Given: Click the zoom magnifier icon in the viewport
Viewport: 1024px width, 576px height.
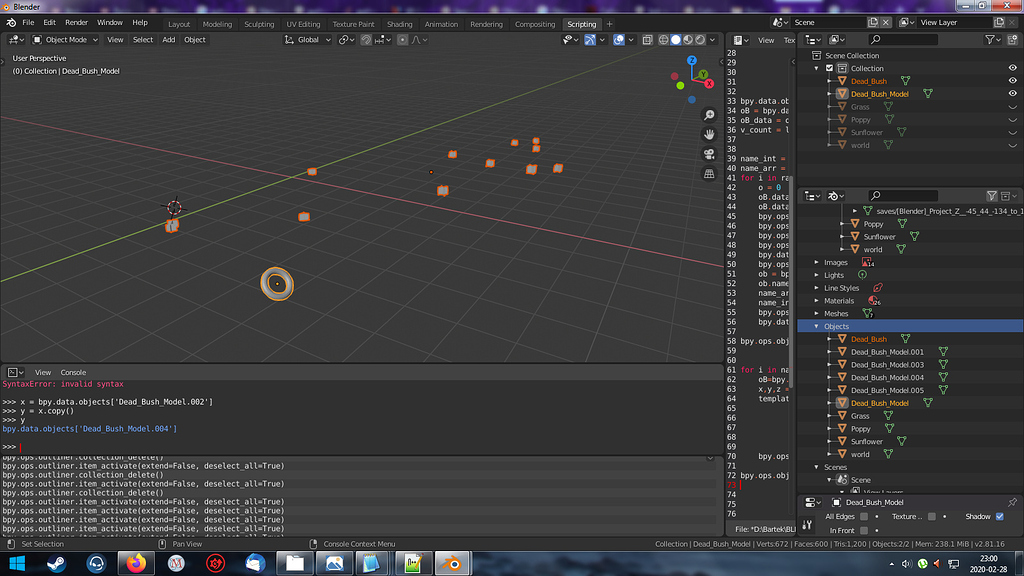Looking at the screenshot, I should [x=709, y=115].
